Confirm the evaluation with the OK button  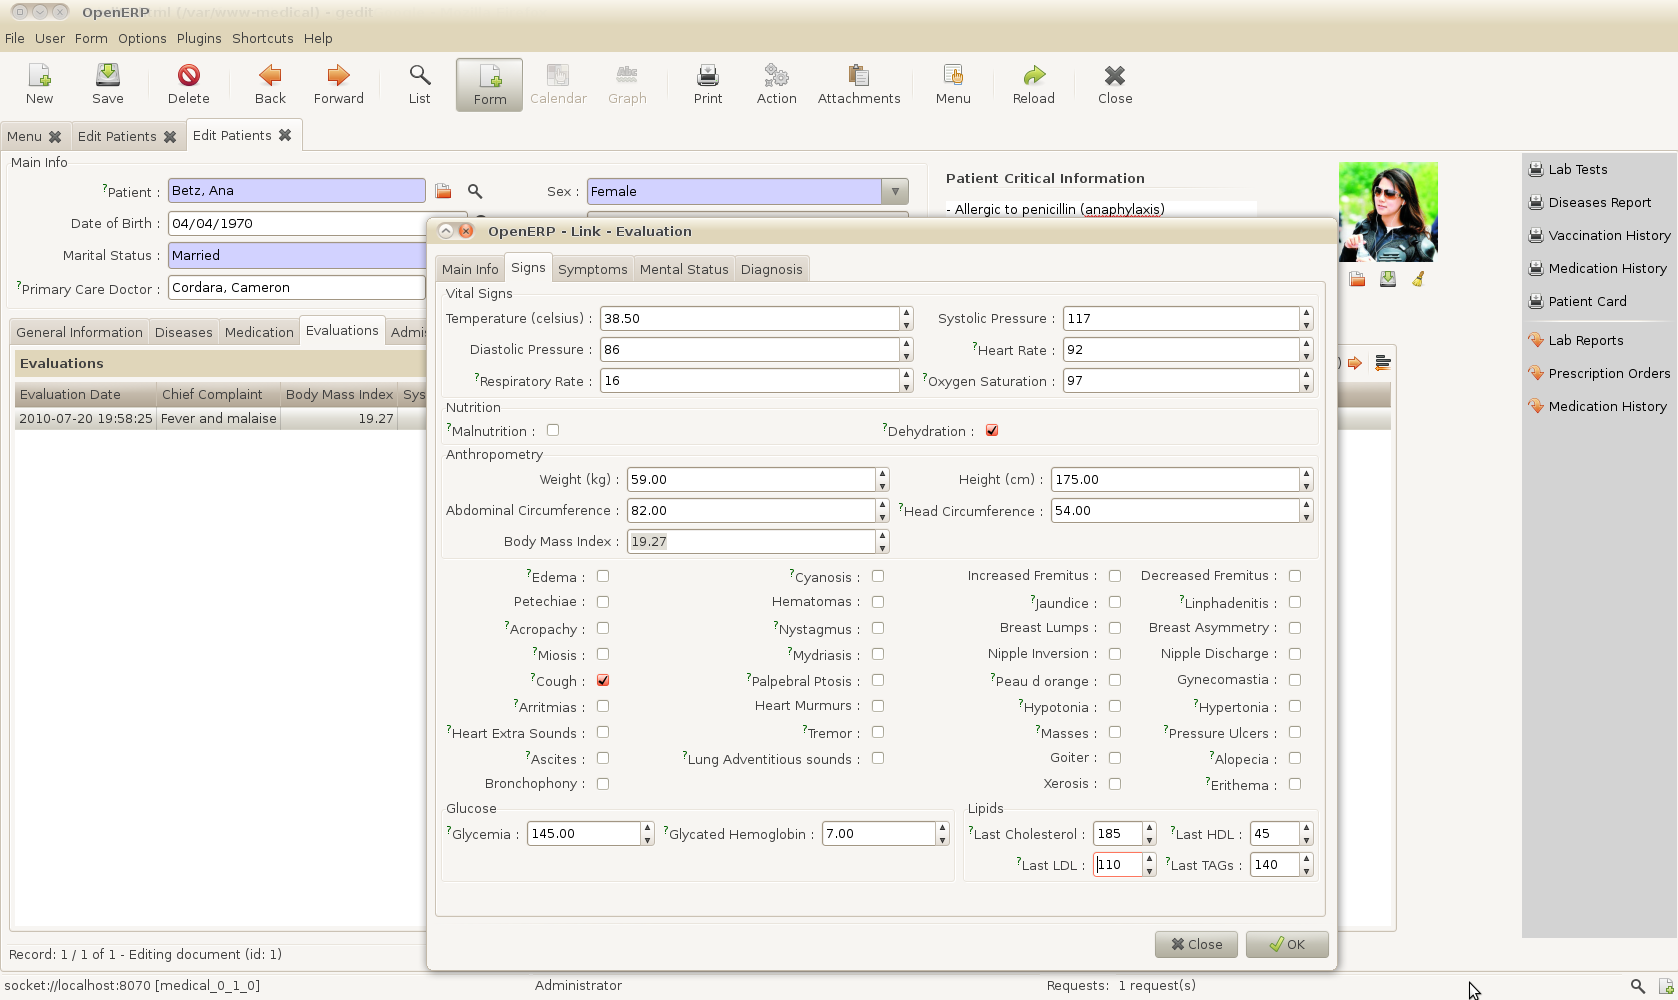(x=1287, y=944)
